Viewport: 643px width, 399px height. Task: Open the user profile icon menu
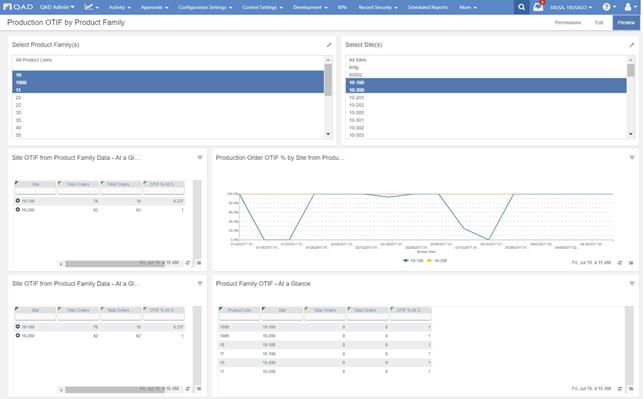(x=630, y=7)
